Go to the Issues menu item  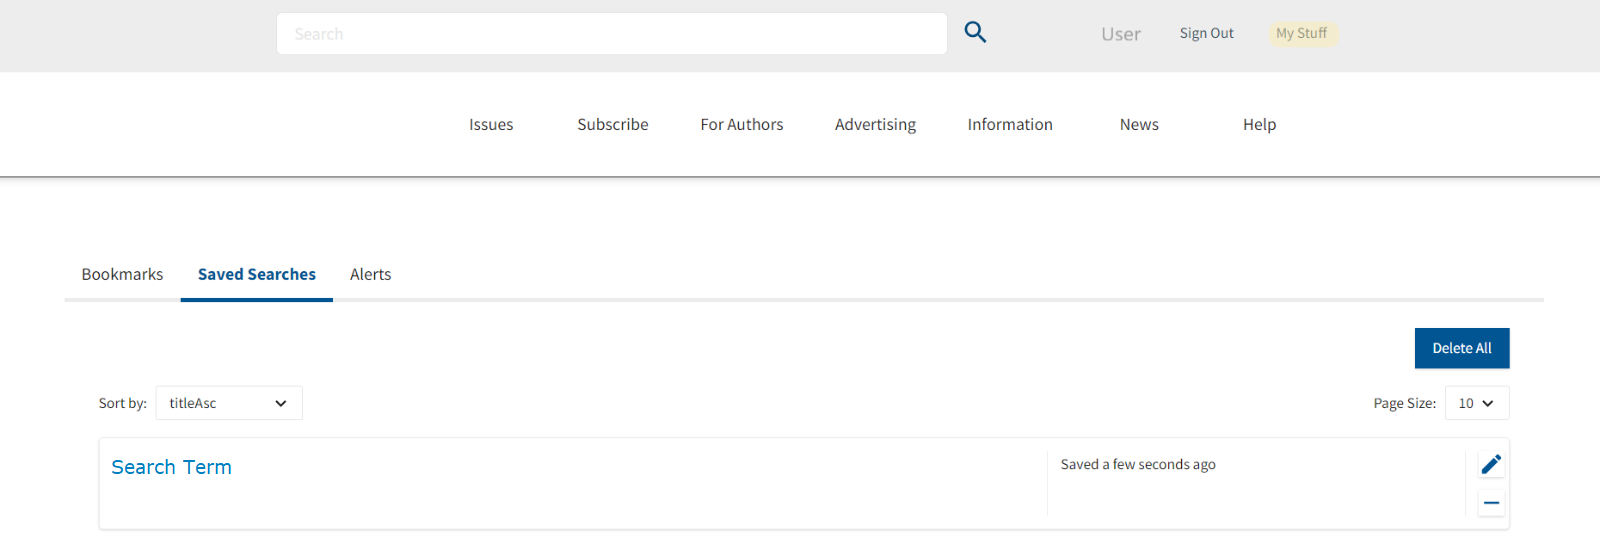click(491, 124)
